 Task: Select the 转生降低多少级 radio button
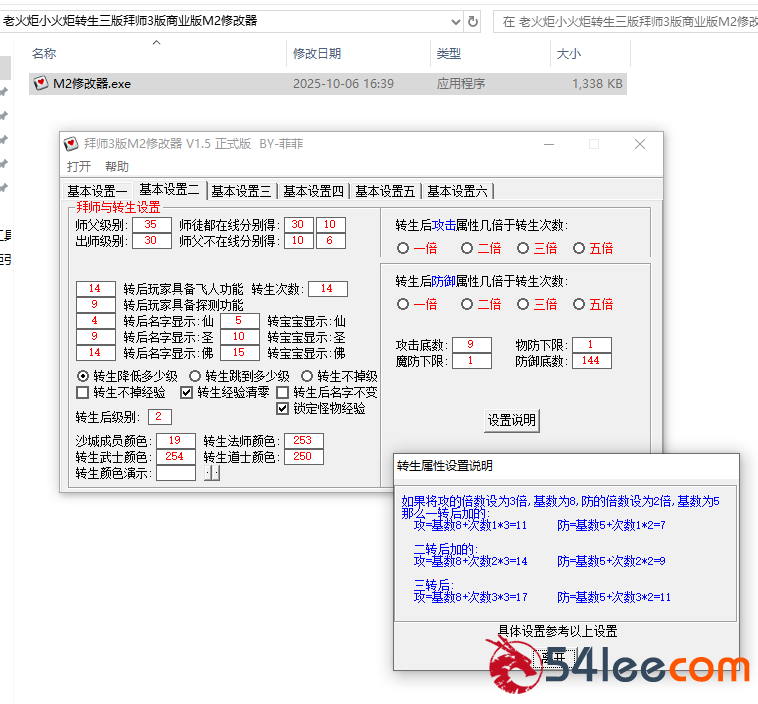click(x=83, y=376)
